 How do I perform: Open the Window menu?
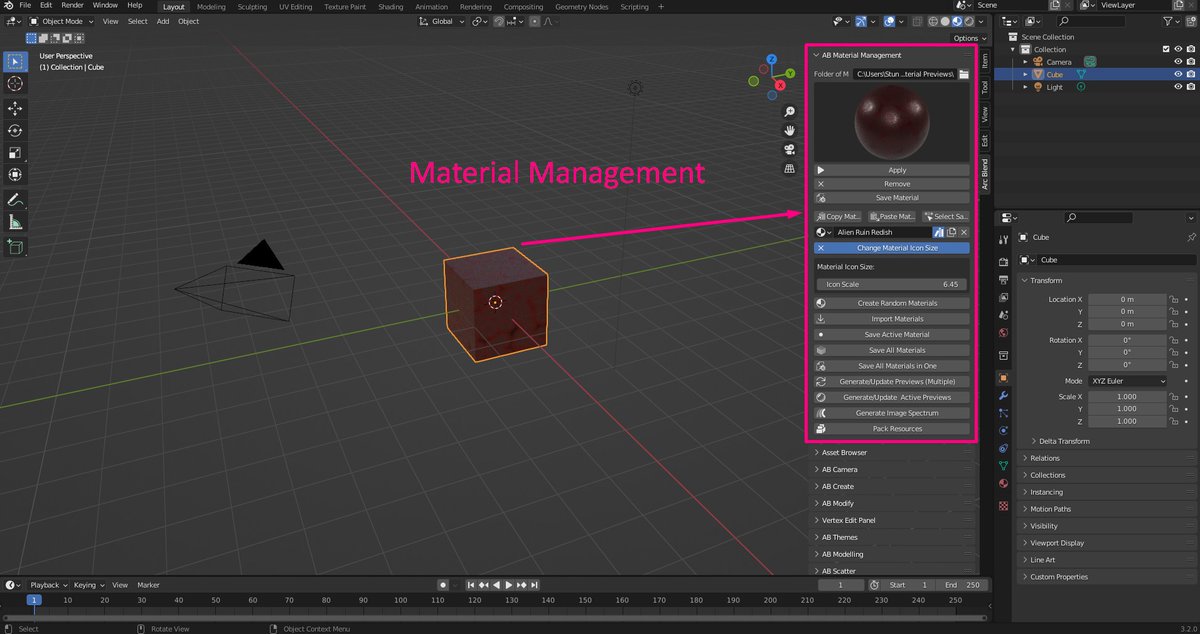105,5
